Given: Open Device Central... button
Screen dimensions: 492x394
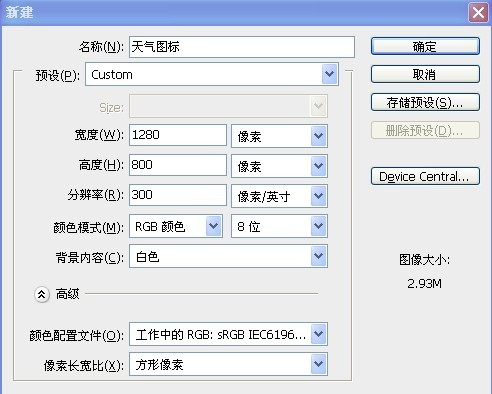Looking at the screenshot, I should click(425, 176).
